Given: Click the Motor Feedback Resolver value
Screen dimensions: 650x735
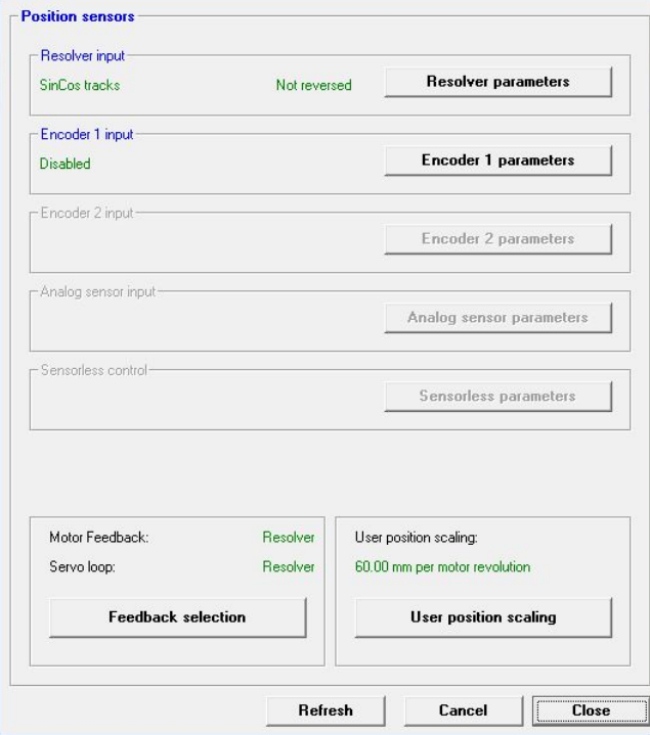Looking at the screenshot, I should point(288,538).
